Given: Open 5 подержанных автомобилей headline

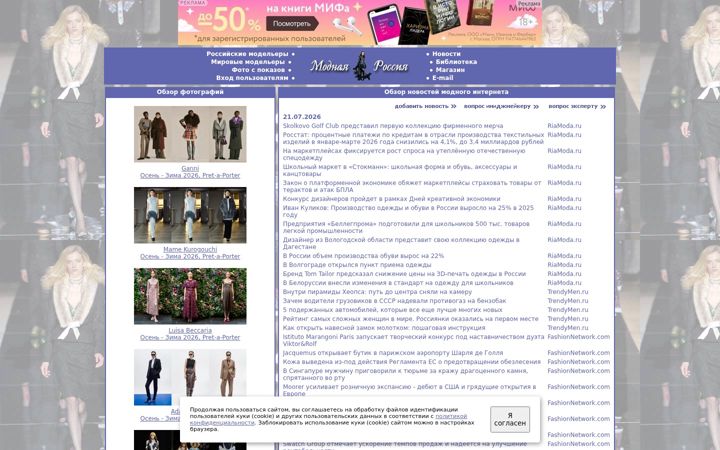Looking at the screenshot, I should 392,310.
